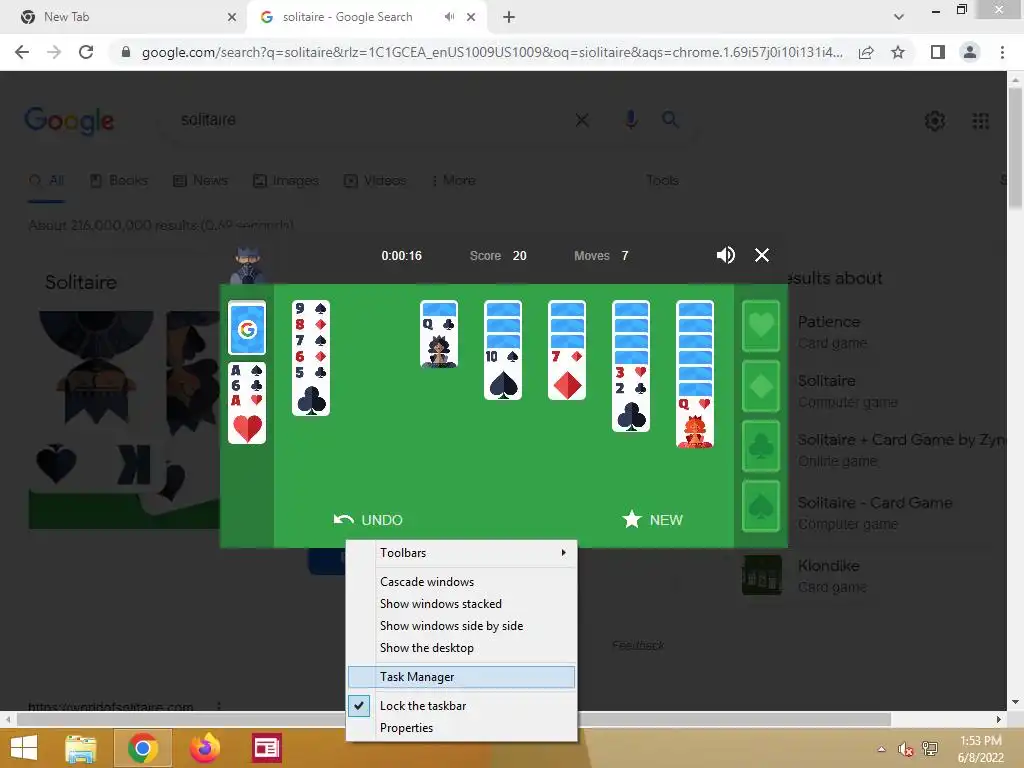Select the Queen of clubs card
This screenshot has width=1024, height=768.
point(439,342)
